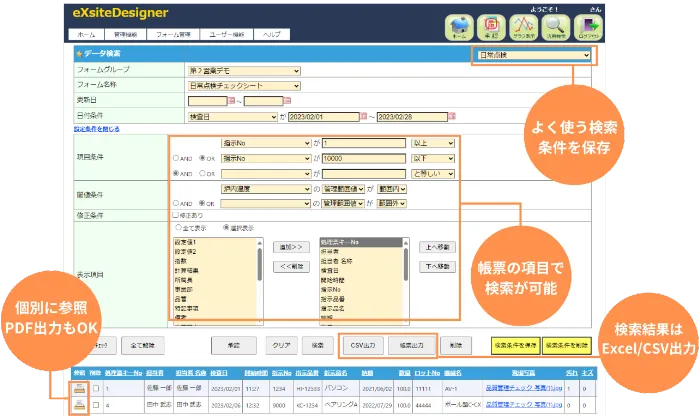Screen dimensions: 699x418
Task: Open the ヘルプ menu
Action: click(x=271, y=35)
